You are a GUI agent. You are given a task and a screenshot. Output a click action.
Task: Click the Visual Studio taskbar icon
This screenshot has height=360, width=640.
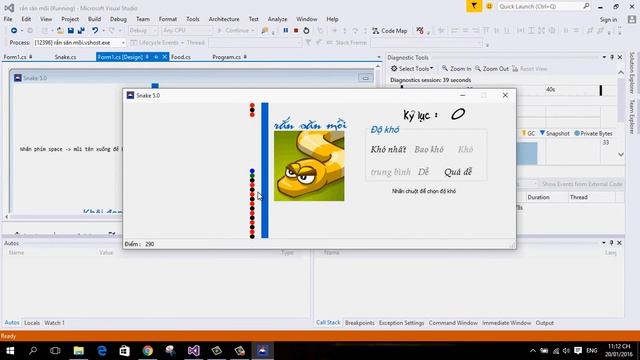pos(193,351)
